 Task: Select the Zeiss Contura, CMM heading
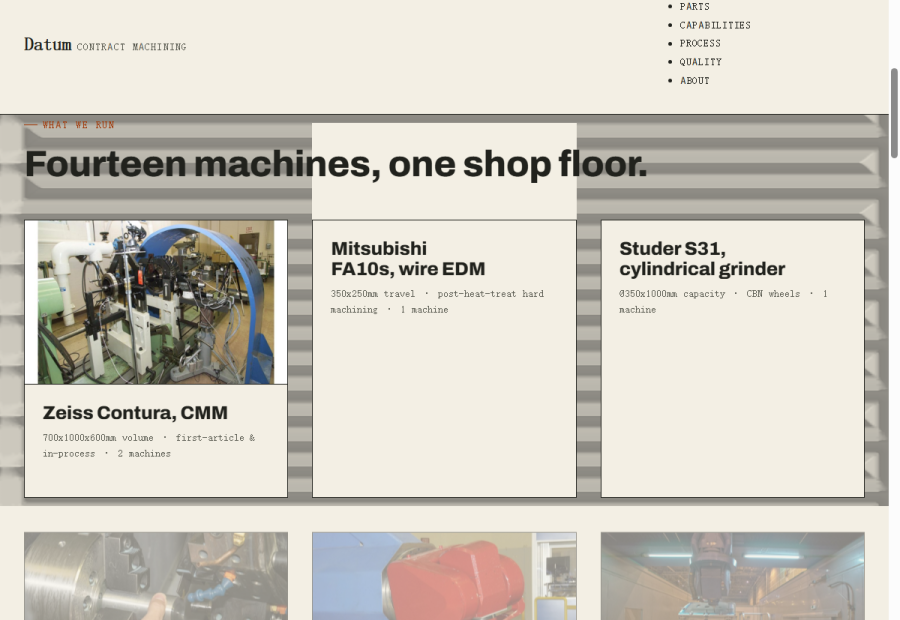pyautogui.click(x=135, y=413)
